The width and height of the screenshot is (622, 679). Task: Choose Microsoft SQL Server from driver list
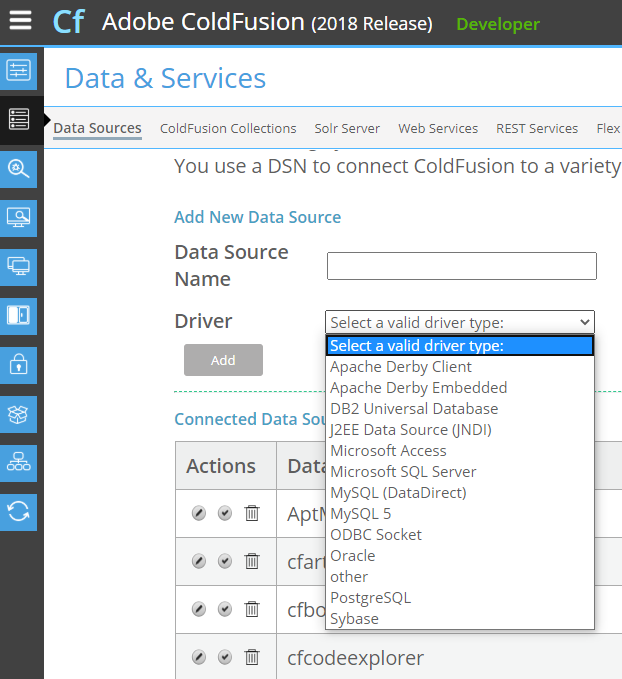(403, 472)
